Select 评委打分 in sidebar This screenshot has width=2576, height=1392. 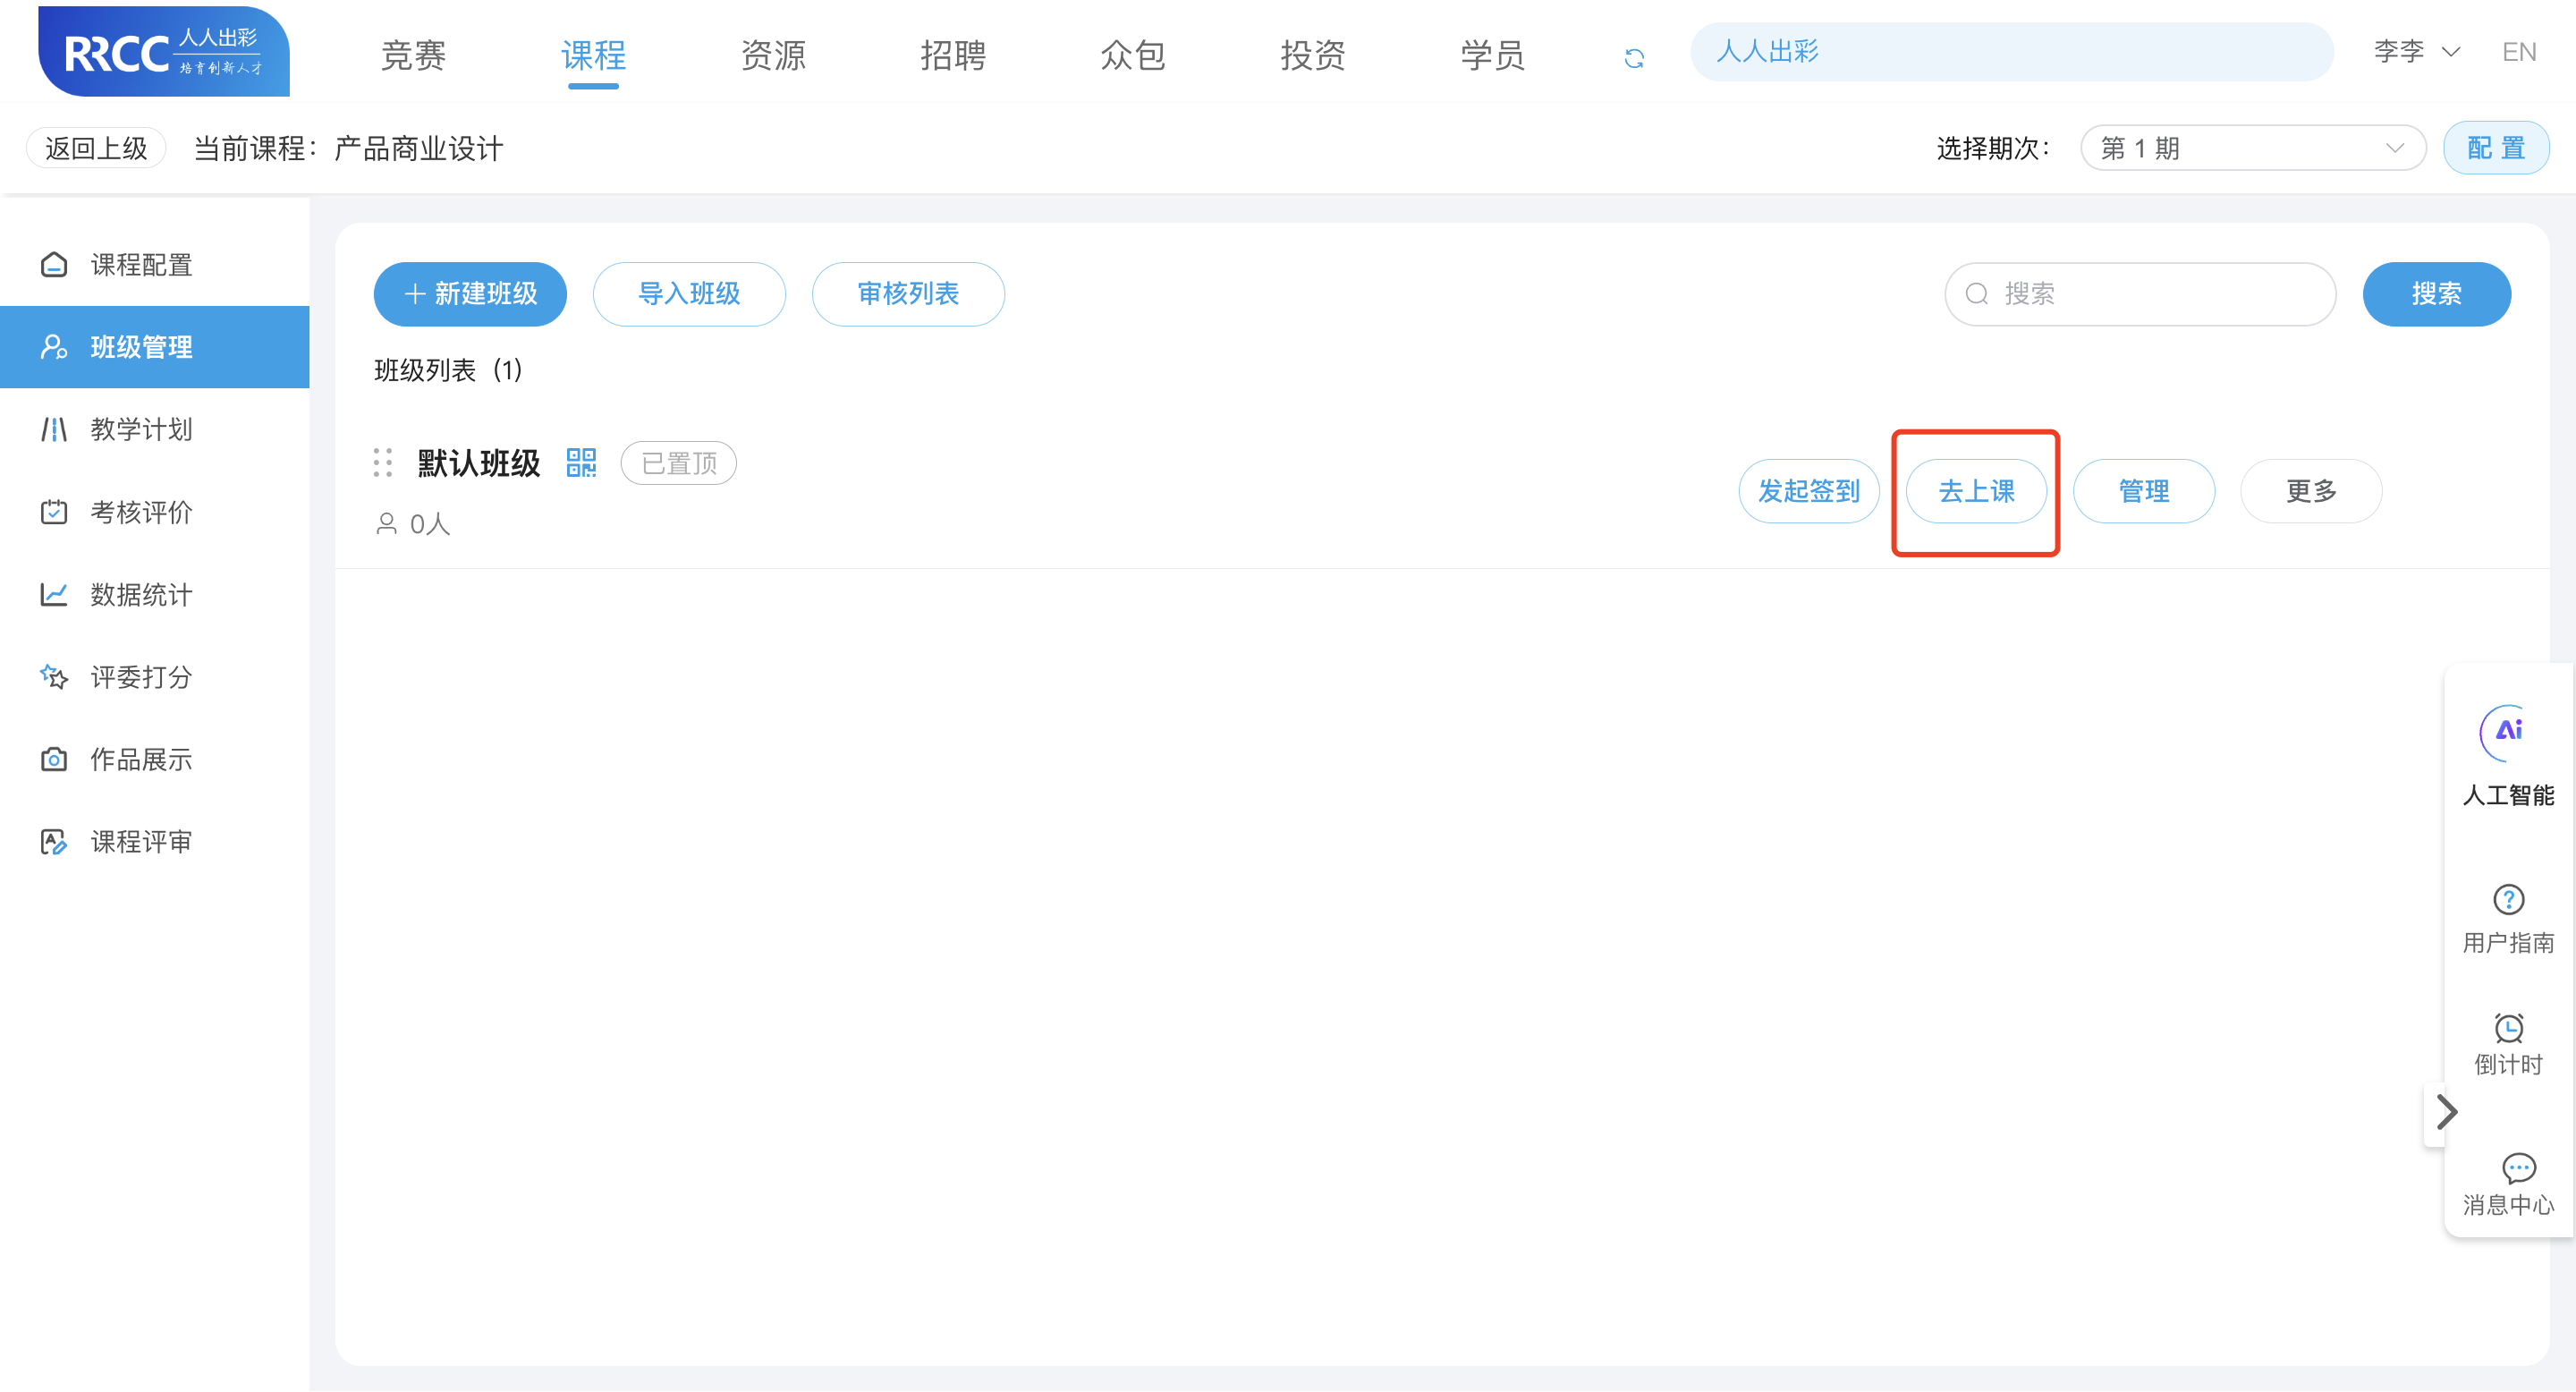click(x=155, y=677)
